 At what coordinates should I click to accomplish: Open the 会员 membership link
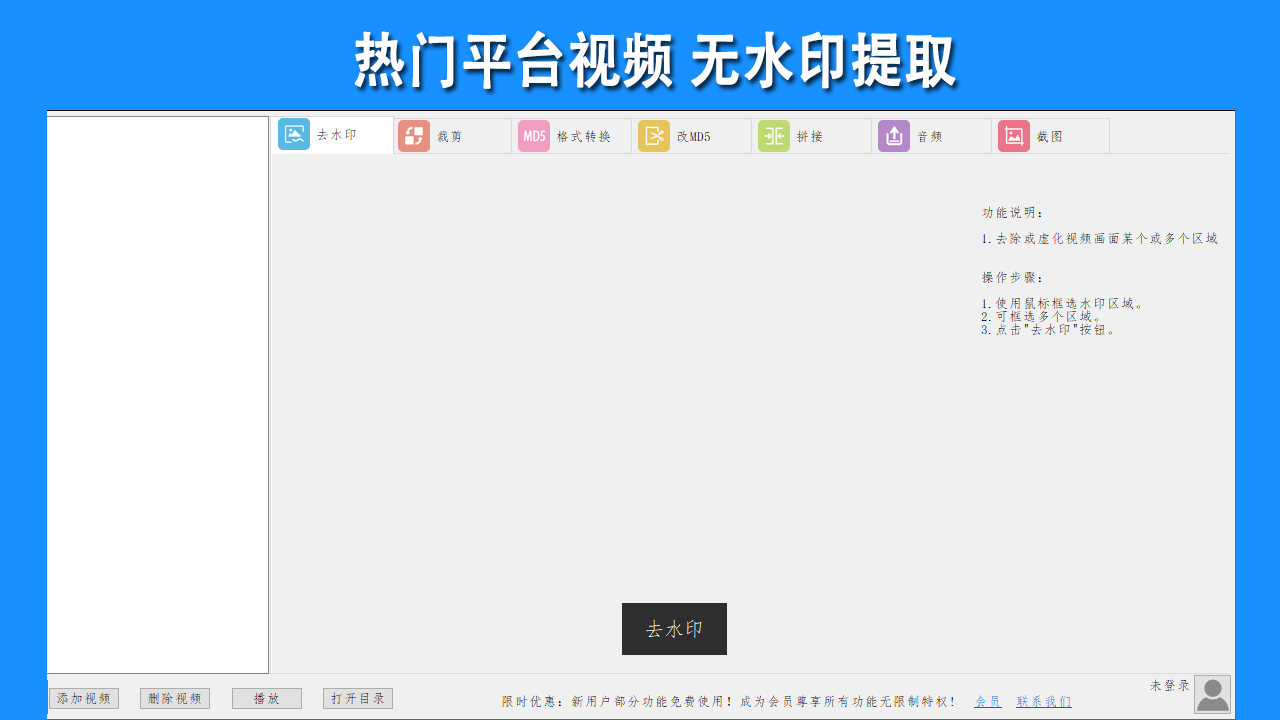(988, 702)
